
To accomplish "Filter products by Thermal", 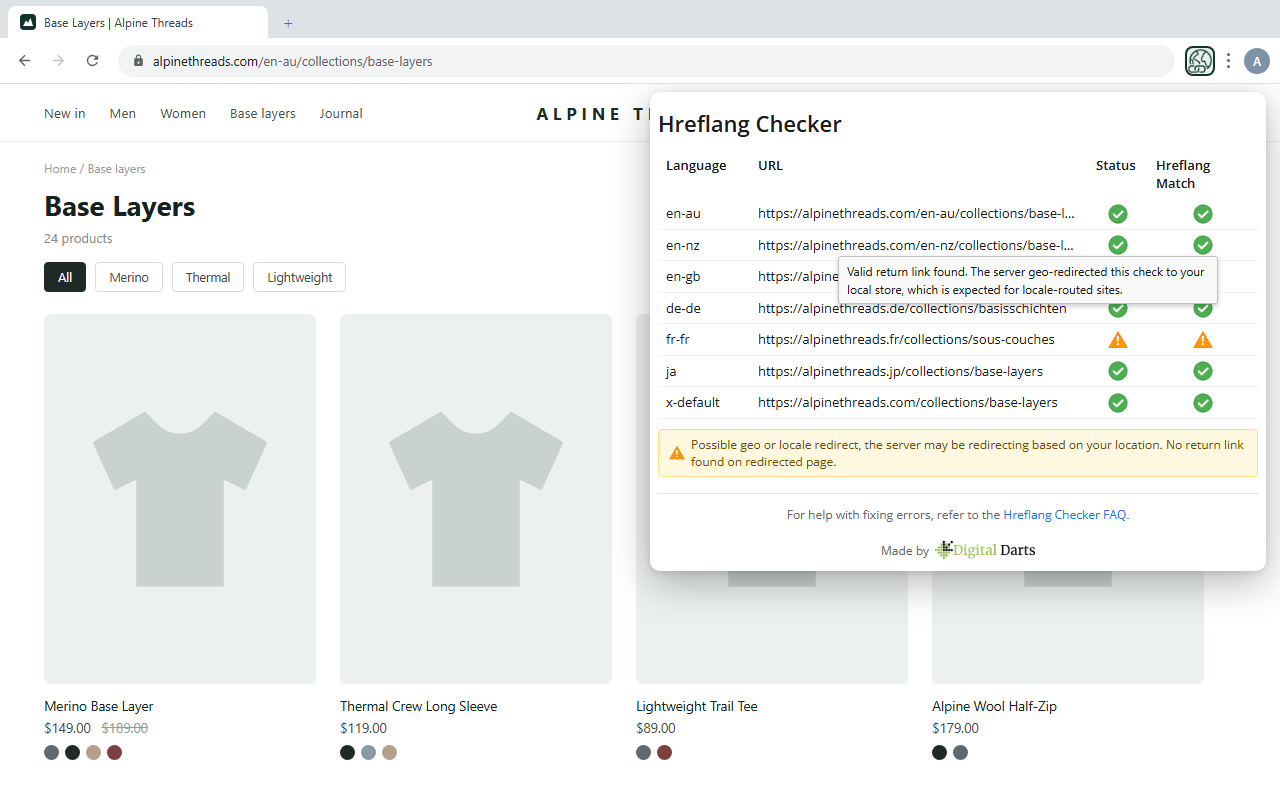I will click(208, 277).
